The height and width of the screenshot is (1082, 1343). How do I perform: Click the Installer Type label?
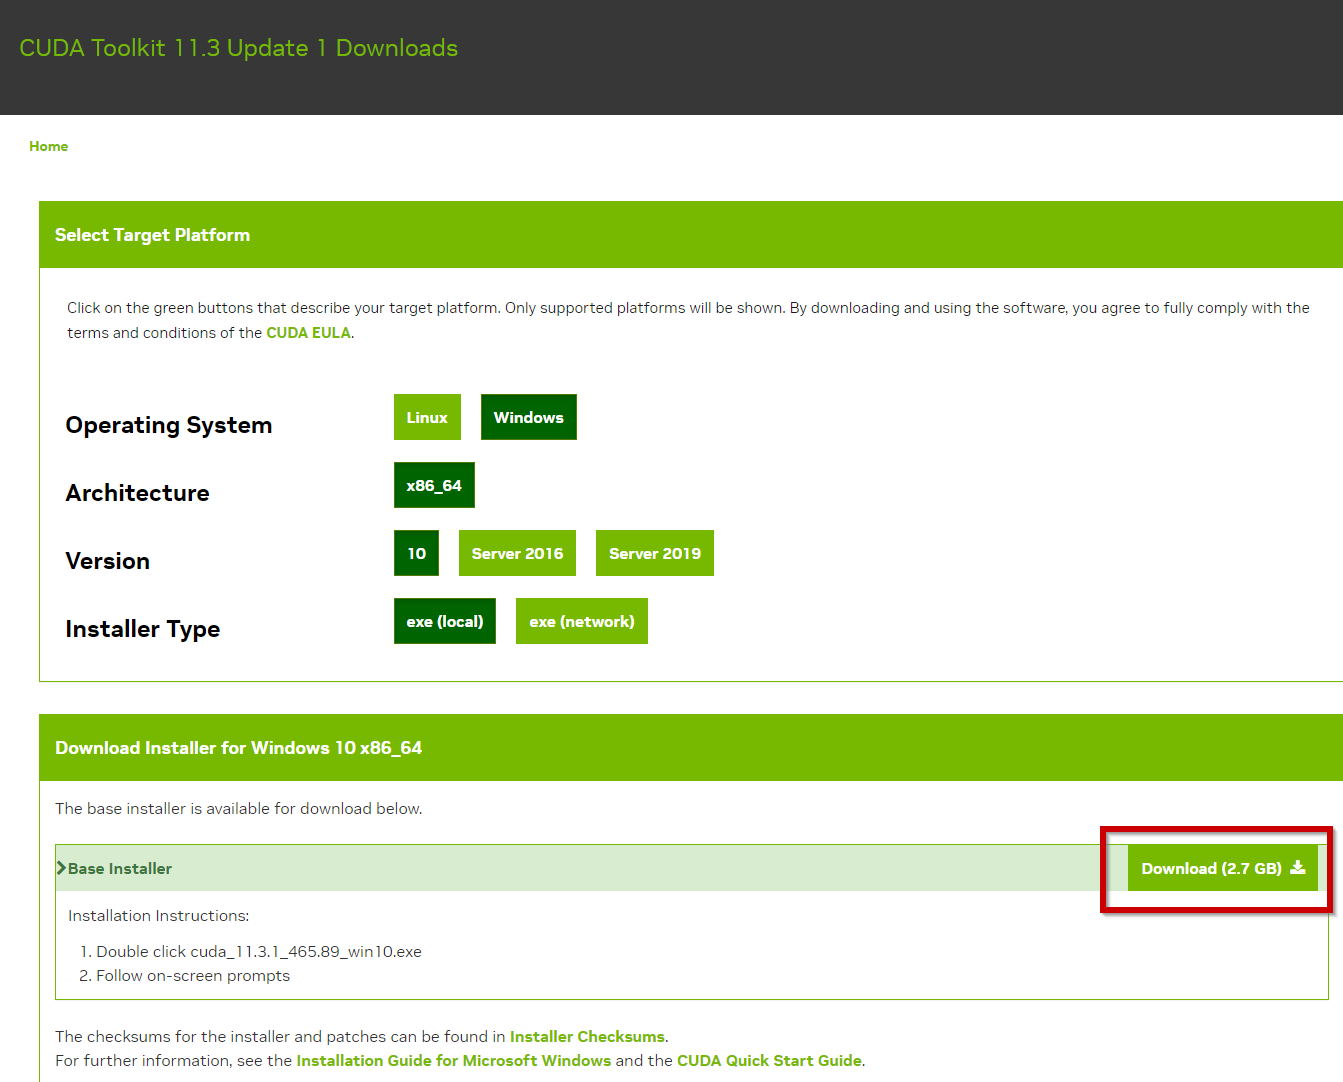(x=143, y=629)
